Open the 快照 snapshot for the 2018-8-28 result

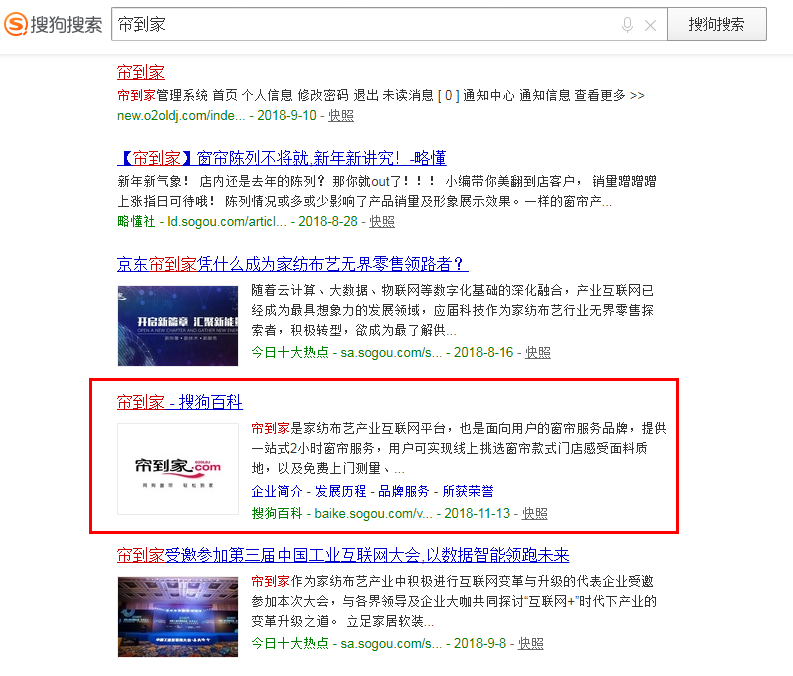pyautogui.click(x=382, y=221)
